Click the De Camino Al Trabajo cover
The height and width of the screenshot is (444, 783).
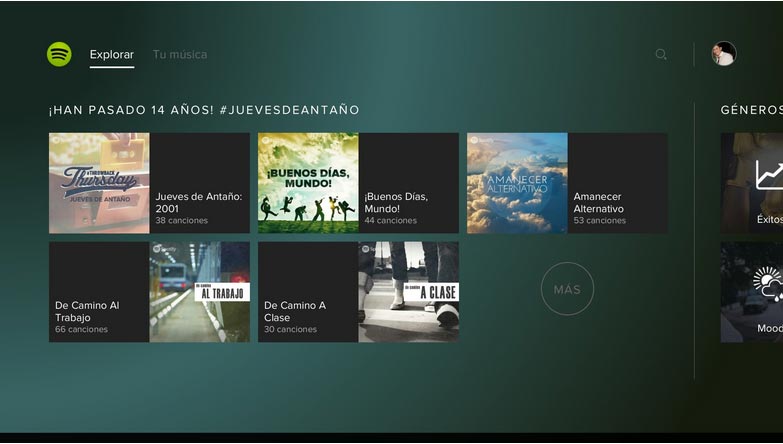[200, 292]
